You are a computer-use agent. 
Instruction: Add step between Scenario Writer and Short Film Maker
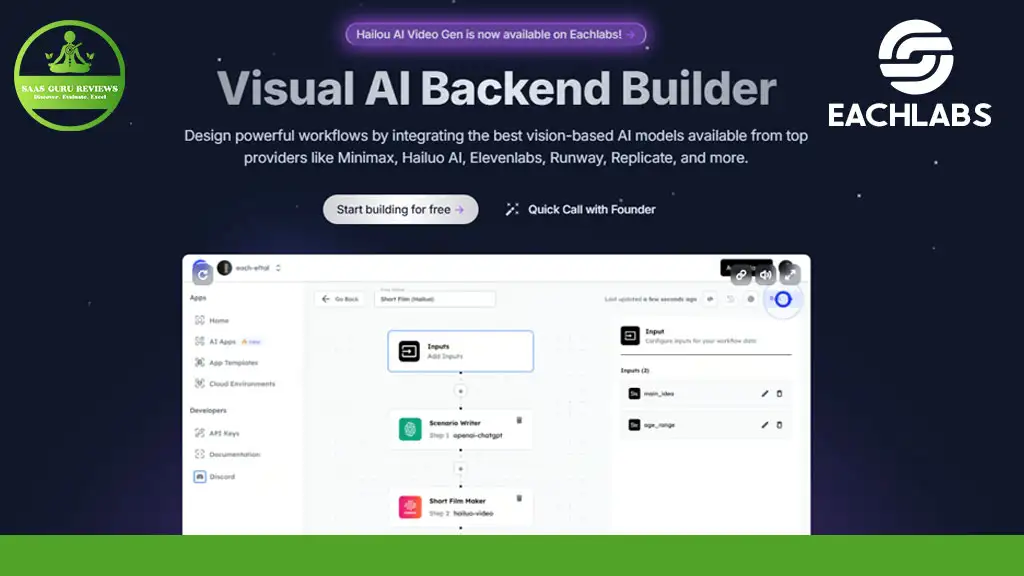click(x=460, y=469)
